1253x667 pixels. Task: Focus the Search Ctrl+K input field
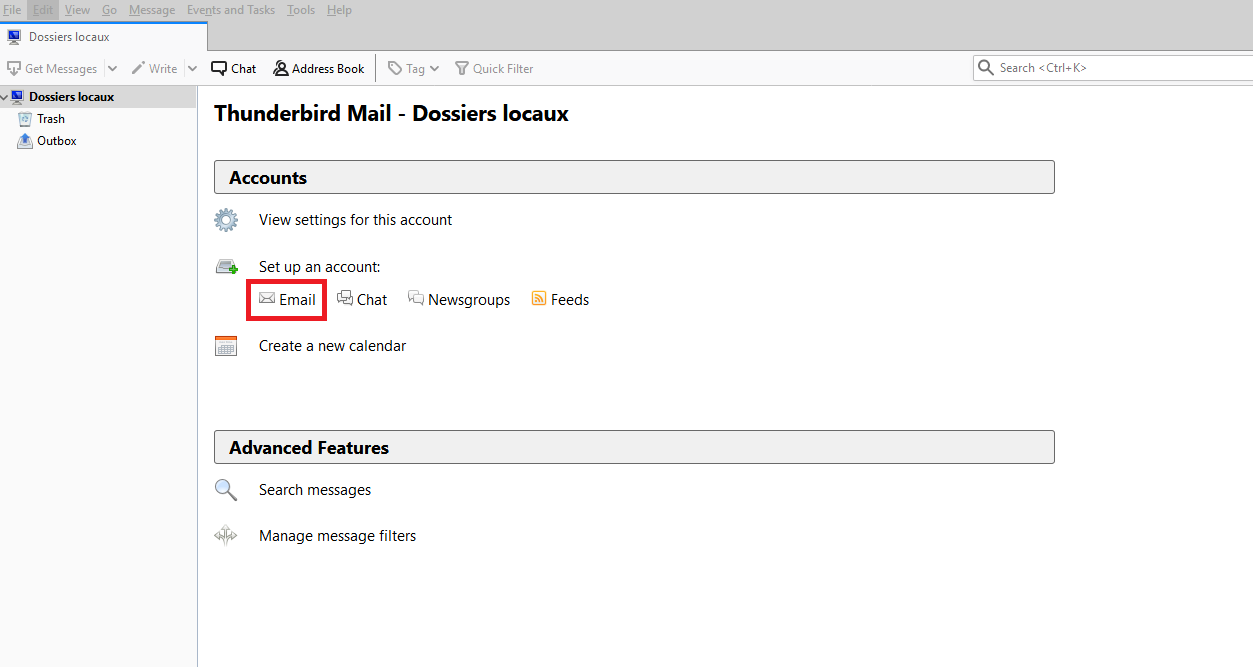coord(1113,68)
